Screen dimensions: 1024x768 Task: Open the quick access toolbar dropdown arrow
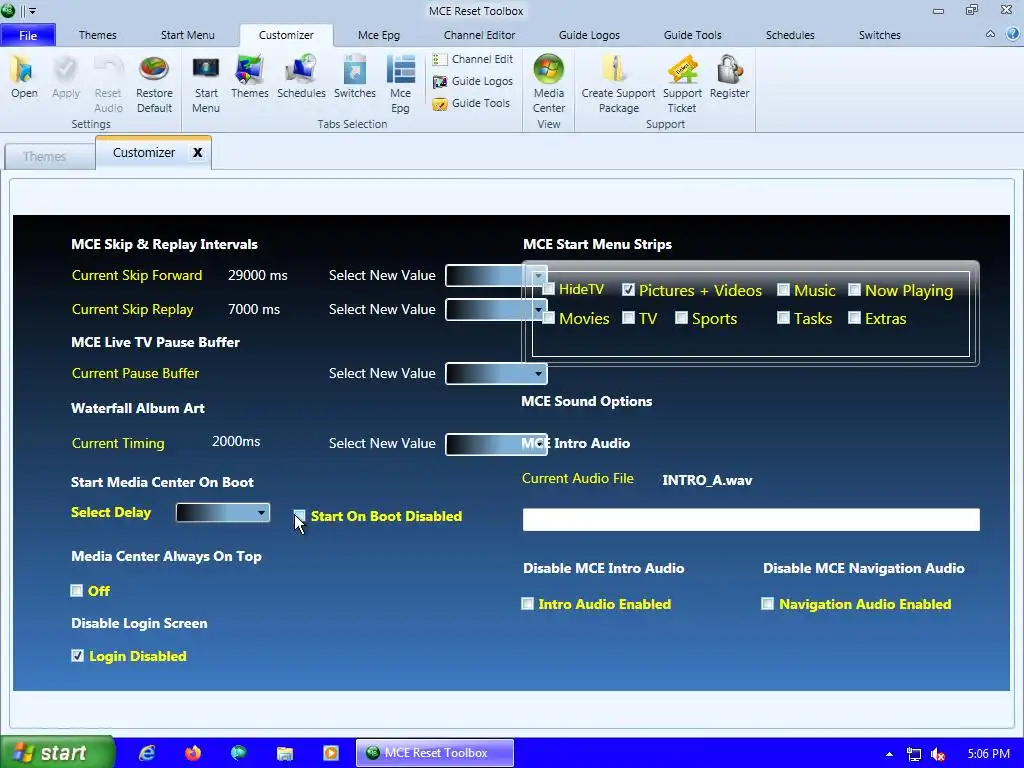point(32,11)
